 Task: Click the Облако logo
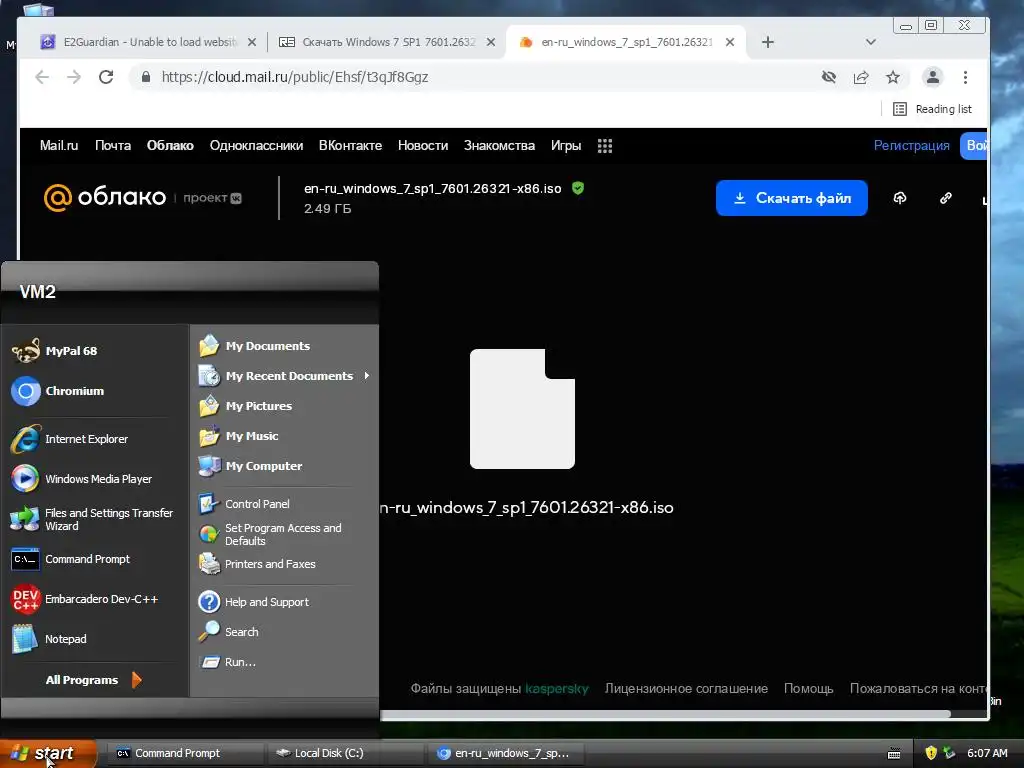(x=104, y=197)
